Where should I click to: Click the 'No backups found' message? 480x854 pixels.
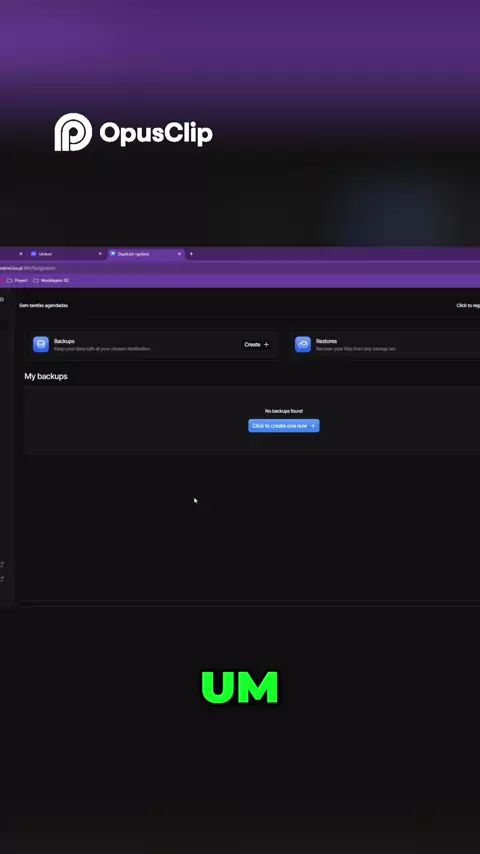(x=283, y=411)
